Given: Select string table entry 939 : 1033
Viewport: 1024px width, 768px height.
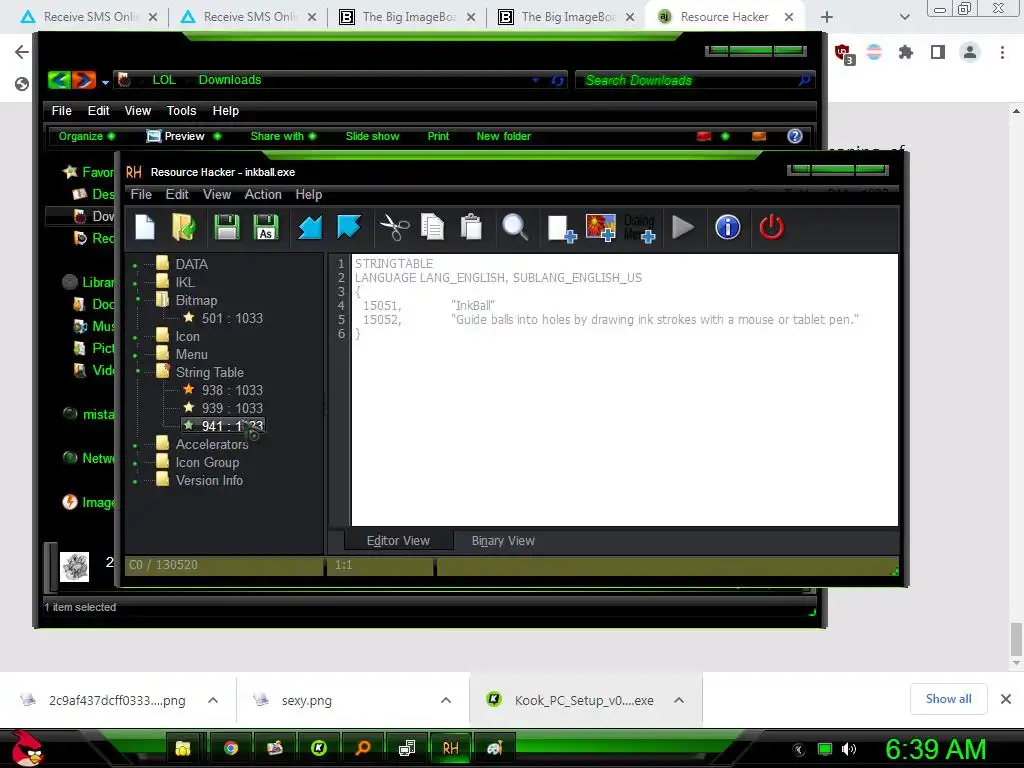Looking at the screenshot, I should pyautogui.click(x=232, y=408).
